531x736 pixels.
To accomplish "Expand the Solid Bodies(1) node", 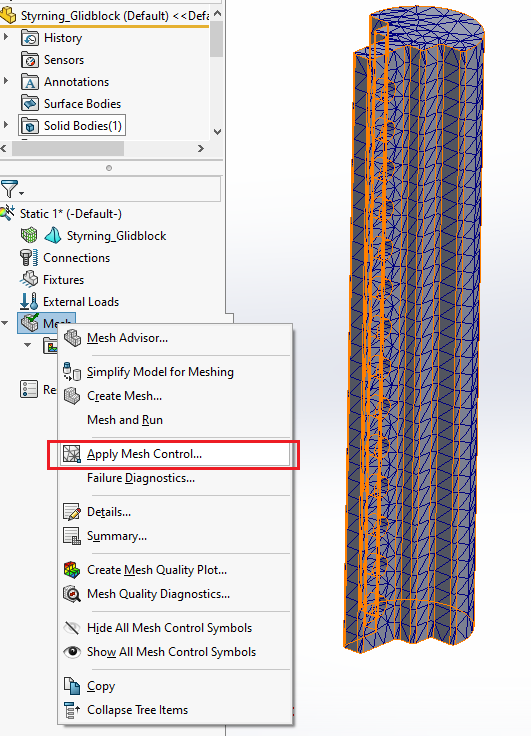I will (x=6, y=124).
